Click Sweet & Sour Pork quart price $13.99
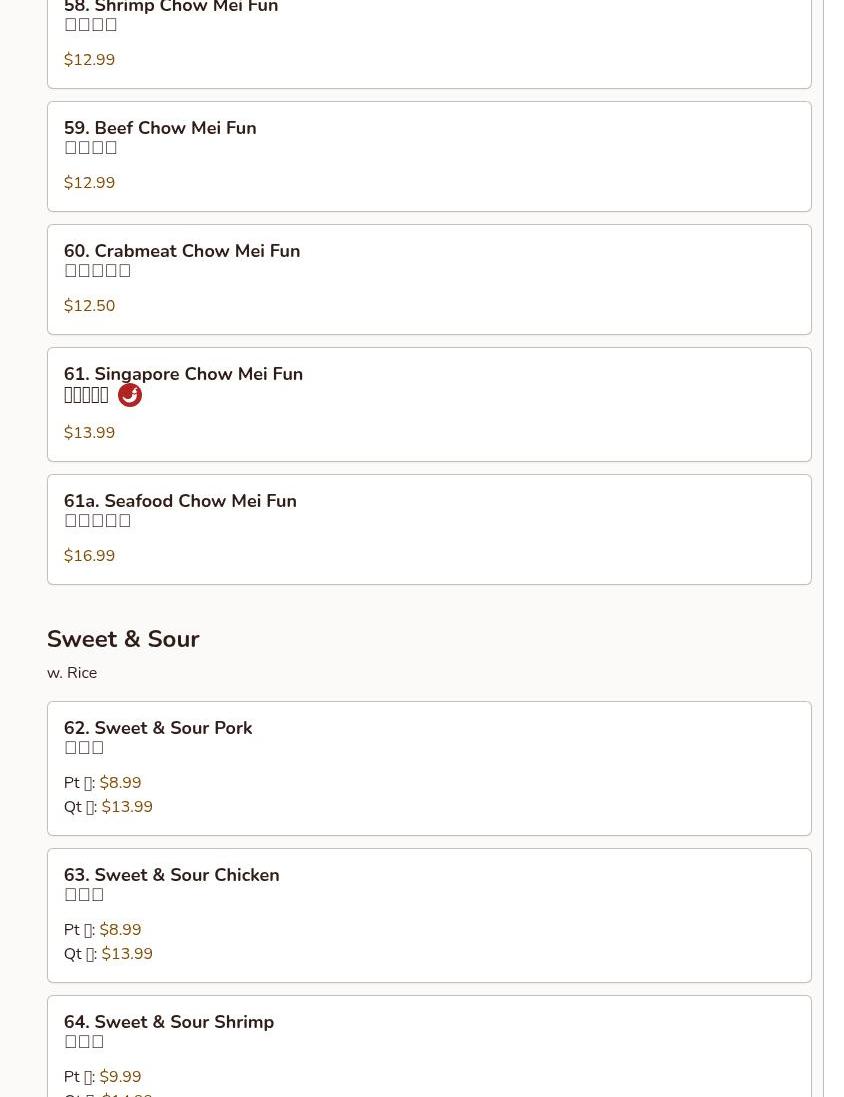The image size is (844, 1097). click(x=127, y=807)
